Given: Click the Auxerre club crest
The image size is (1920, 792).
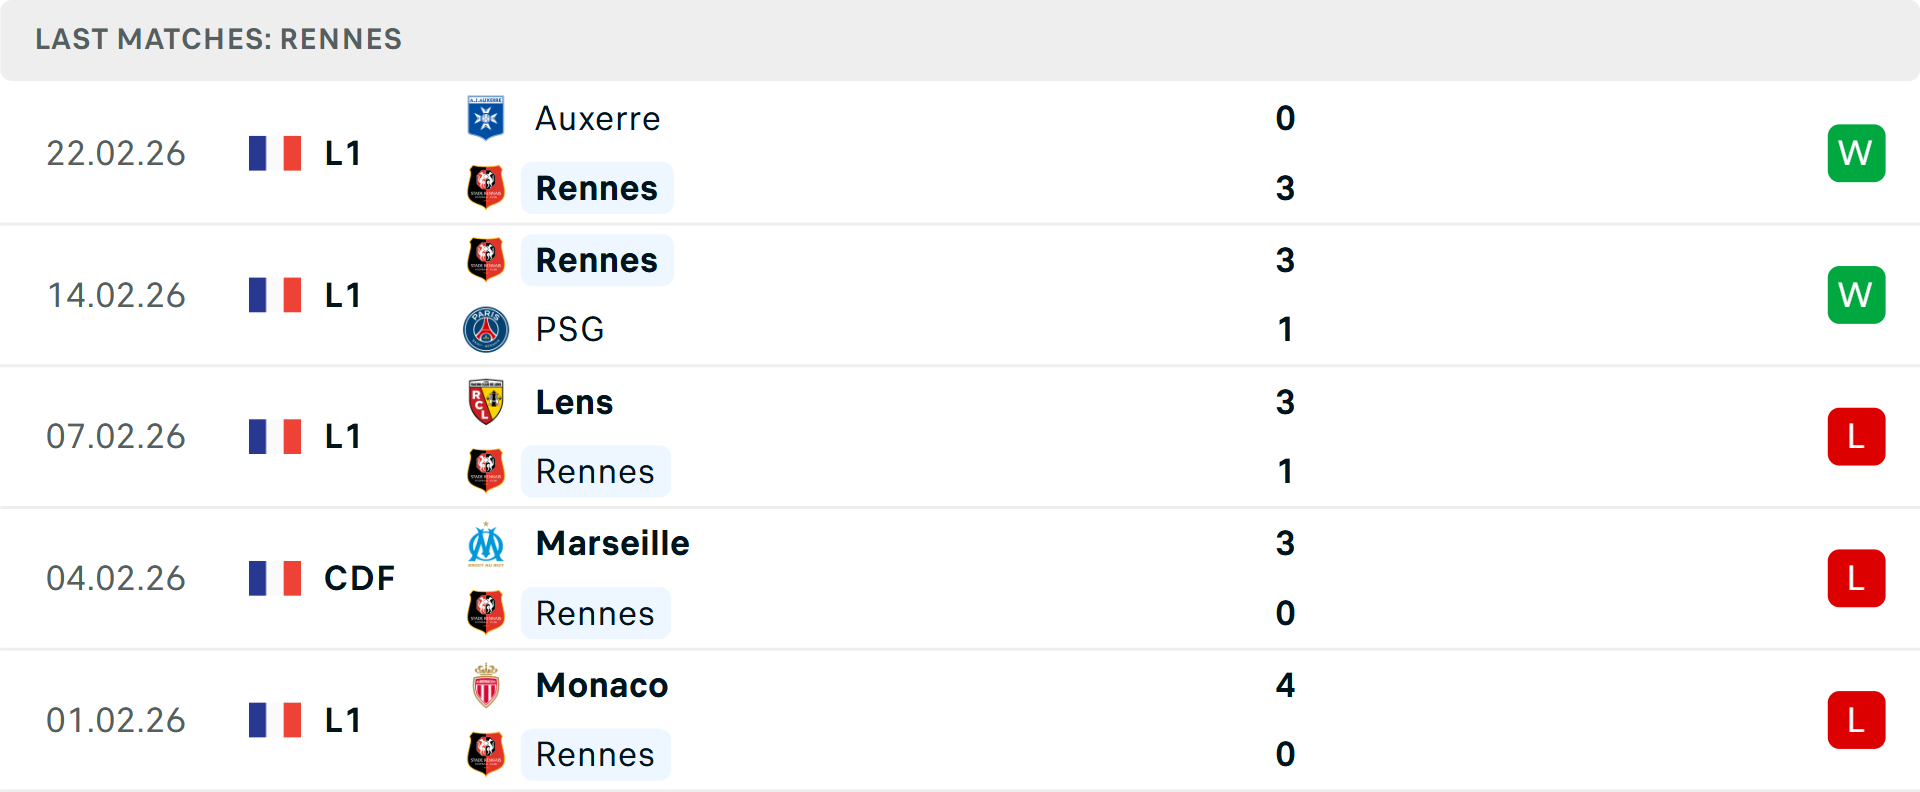Looking at the screenshot, I should click(486, 116).
